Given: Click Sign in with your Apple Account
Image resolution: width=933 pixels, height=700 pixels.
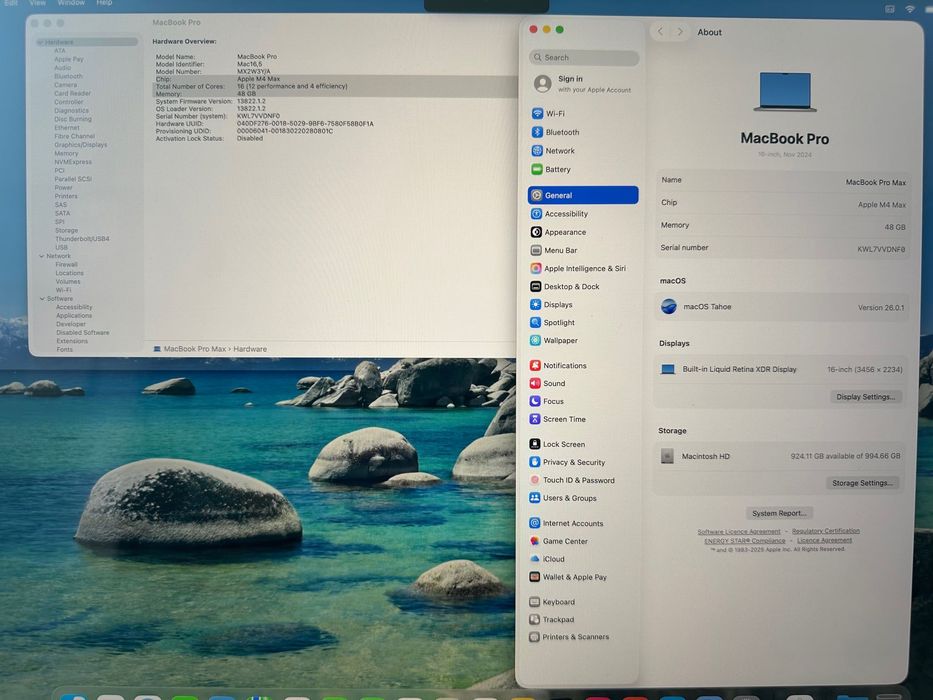Looking at the screenshot, I should 583,84.
